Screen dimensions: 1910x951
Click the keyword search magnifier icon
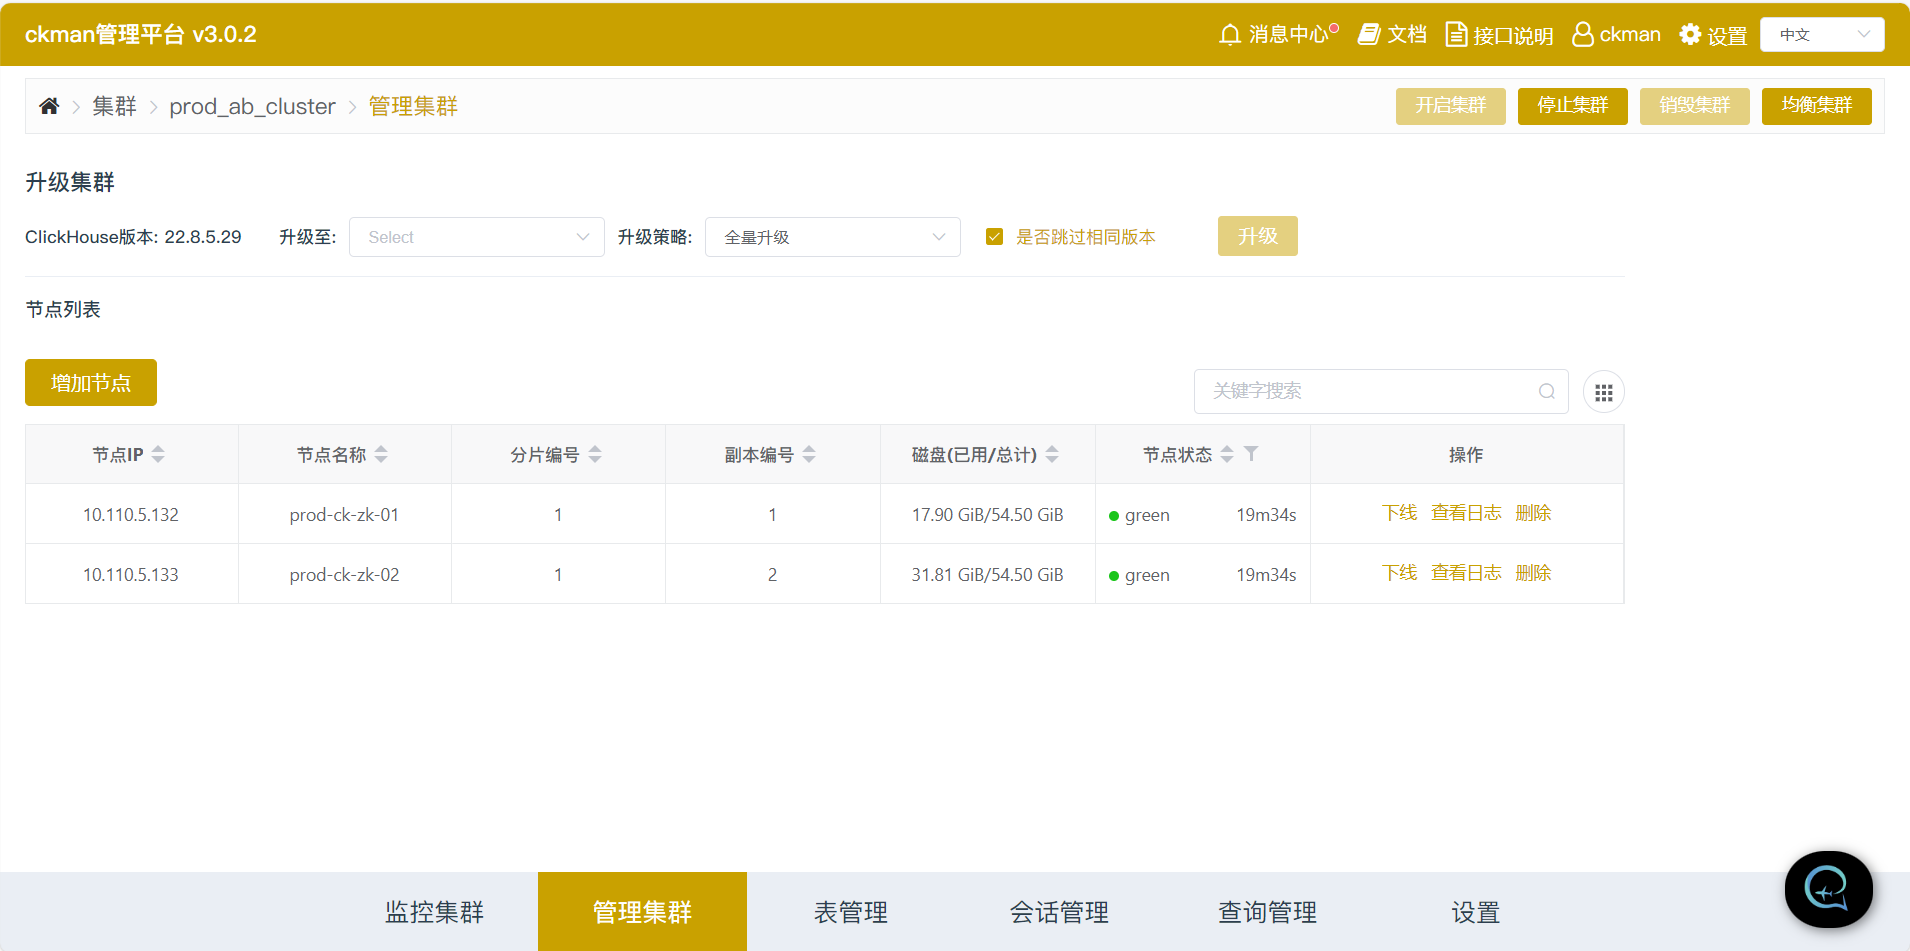tap(1547, 391)
